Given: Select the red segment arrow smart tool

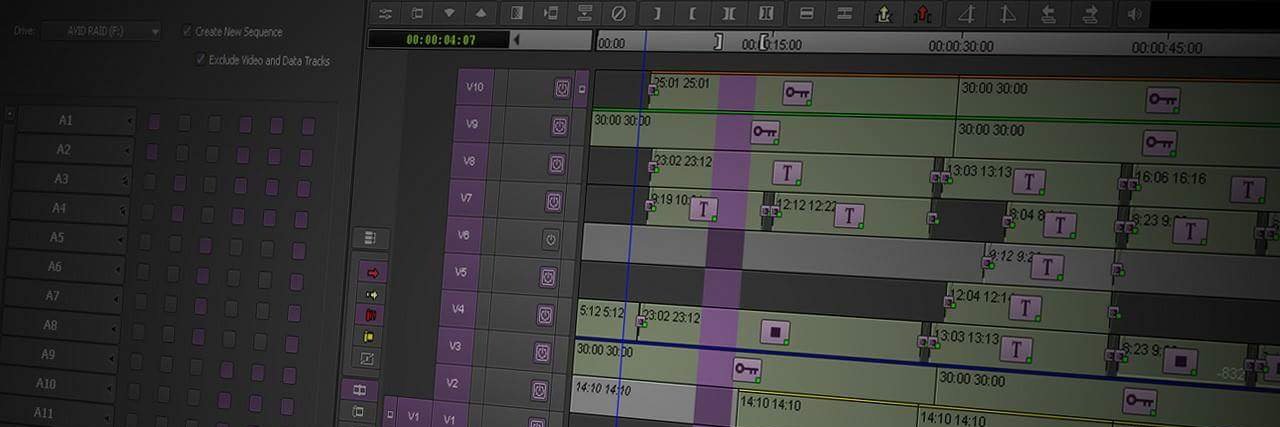Looking at the screenshot, I should coord(374,272).
